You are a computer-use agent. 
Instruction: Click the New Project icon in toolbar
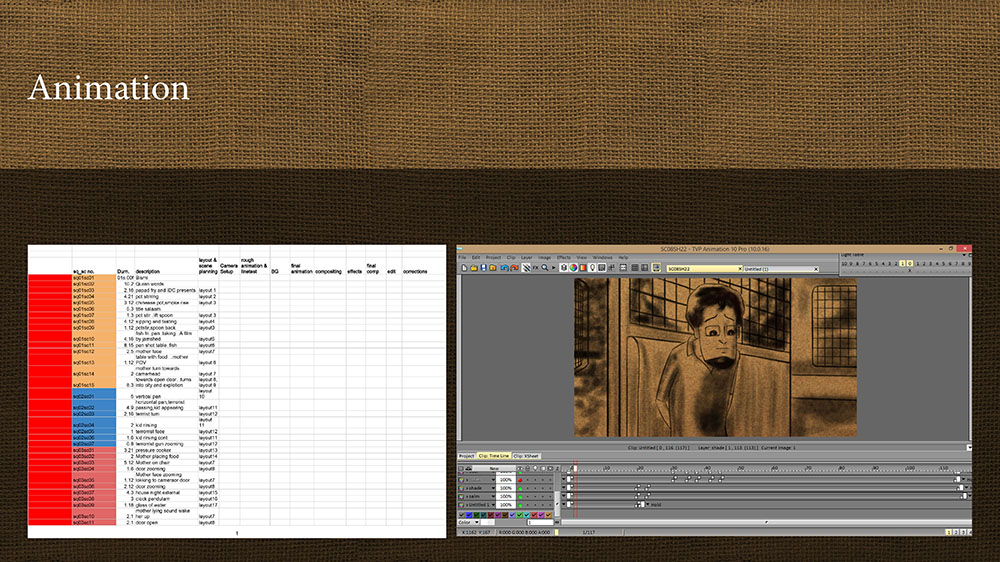click(x=464, y=268)
